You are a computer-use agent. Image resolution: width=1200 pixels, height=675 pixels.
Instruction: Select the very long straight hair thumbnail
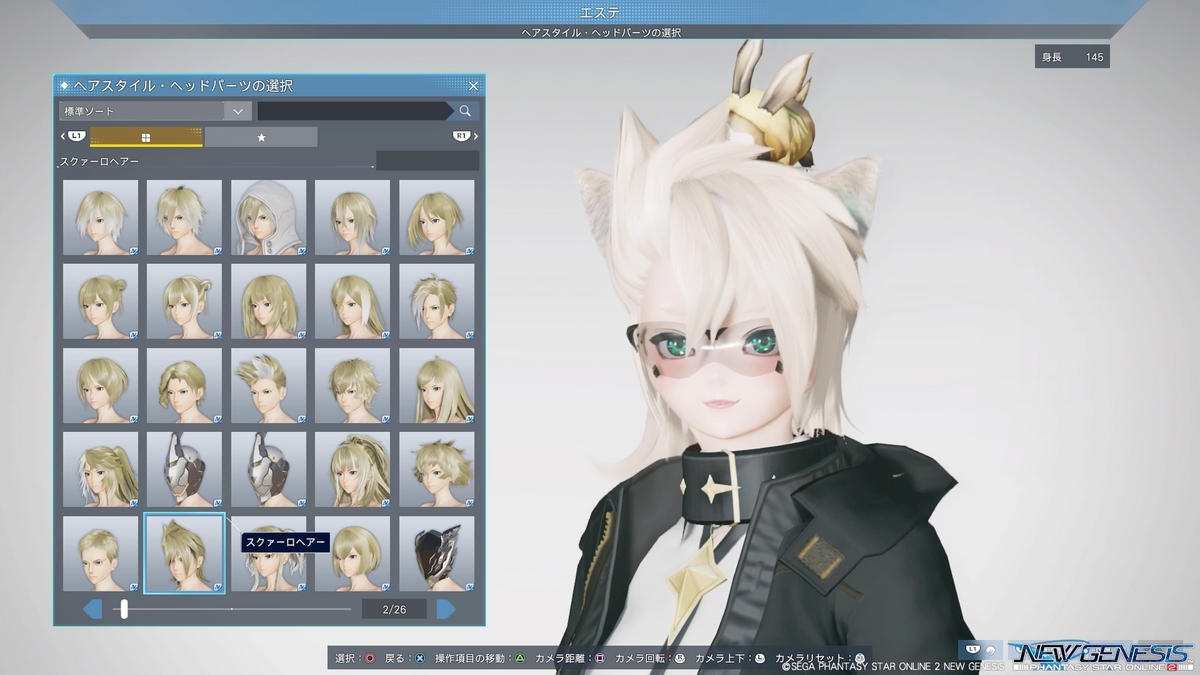tap(437, 385)
